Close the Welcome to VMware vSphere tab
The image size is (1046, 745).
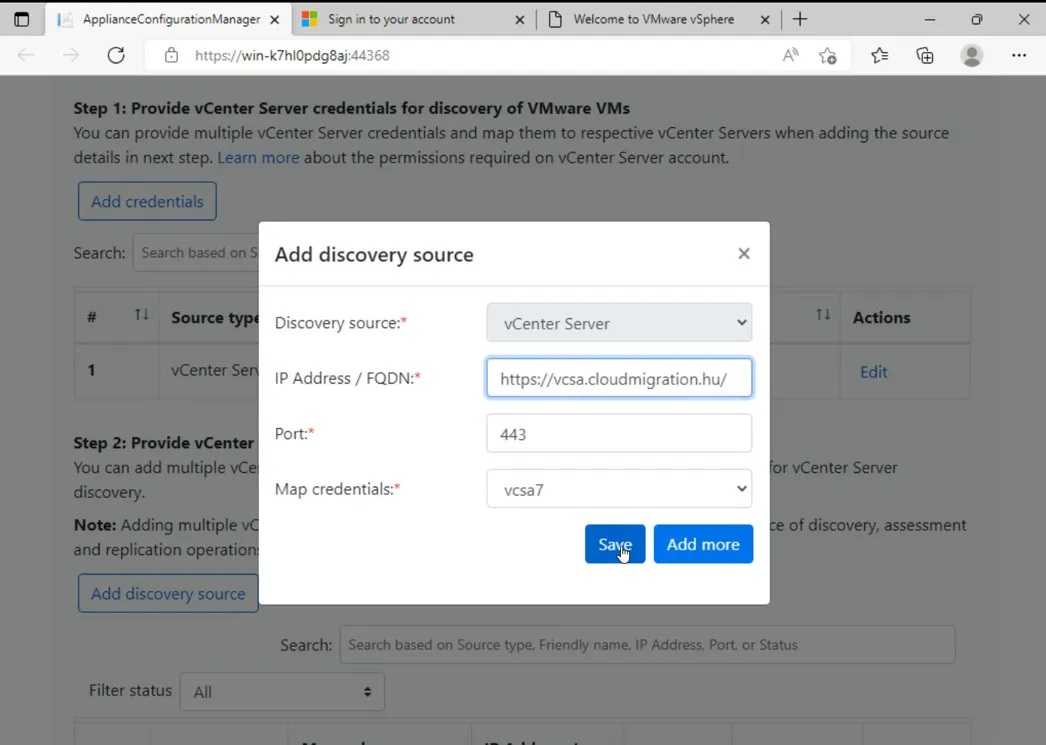(765, 20)
